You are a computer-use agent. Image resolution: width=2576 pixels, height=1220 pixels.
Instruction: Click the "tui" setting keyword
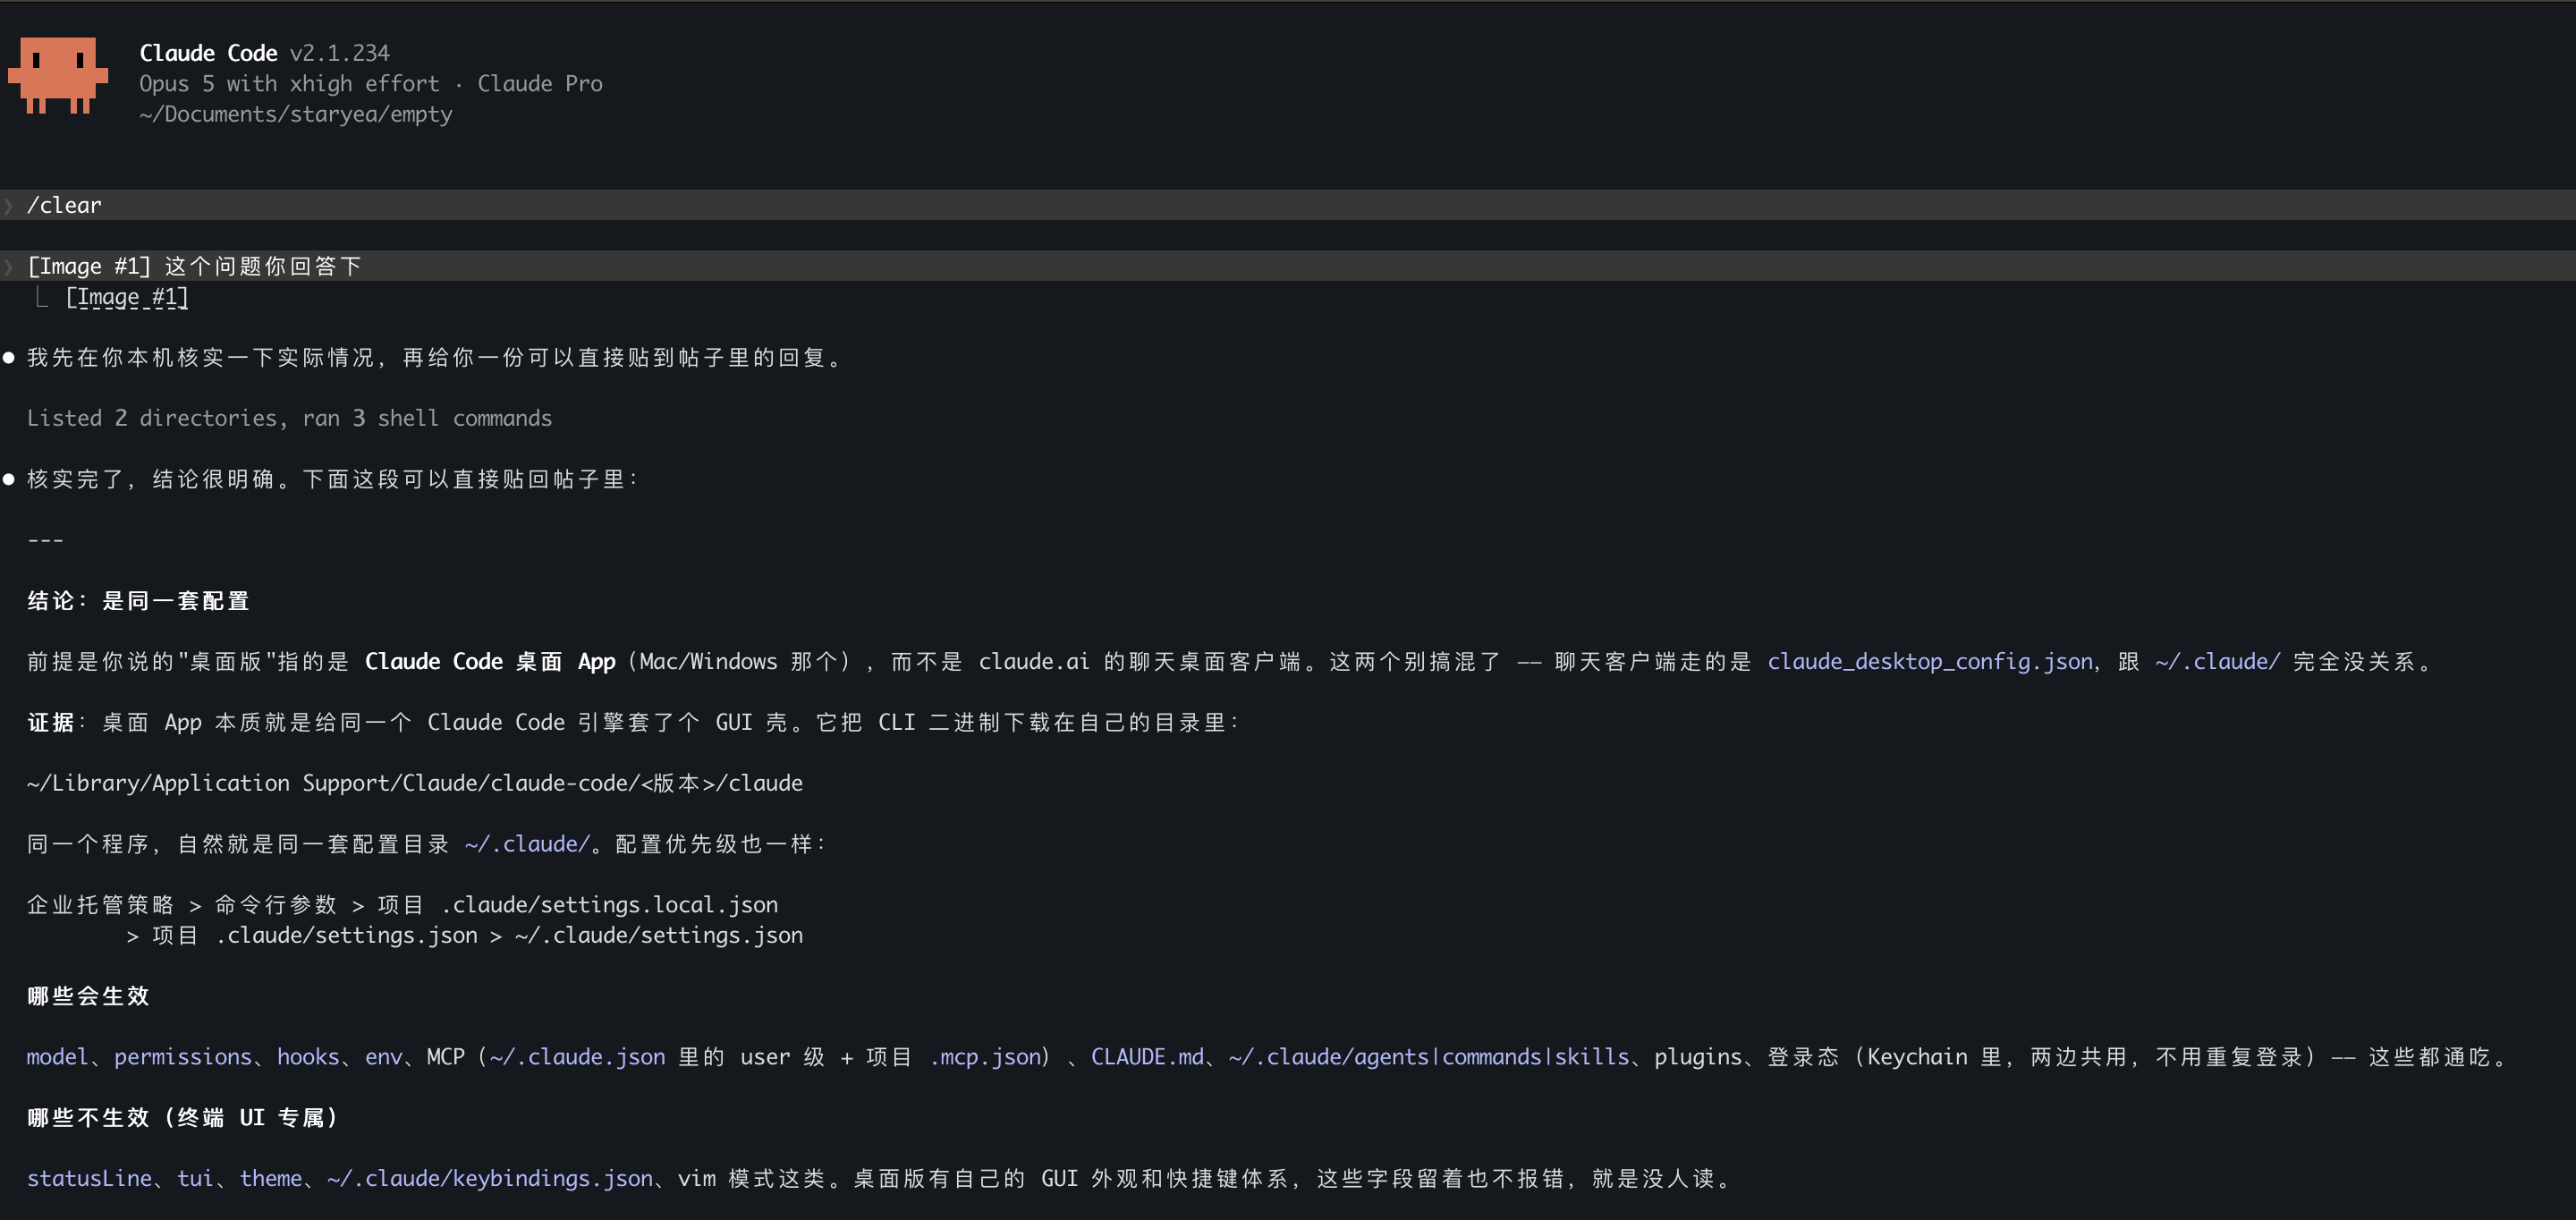pyautogui.click(x=195, y=1179)
